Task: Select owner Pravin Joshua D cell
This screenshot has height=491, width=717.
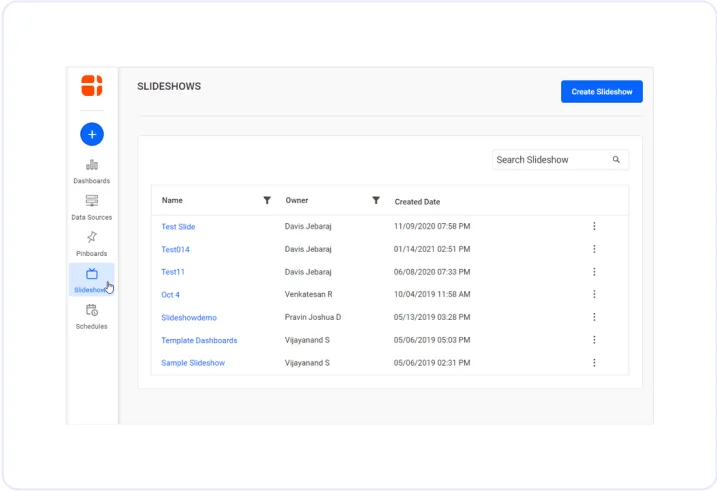Action: [313, 317]
